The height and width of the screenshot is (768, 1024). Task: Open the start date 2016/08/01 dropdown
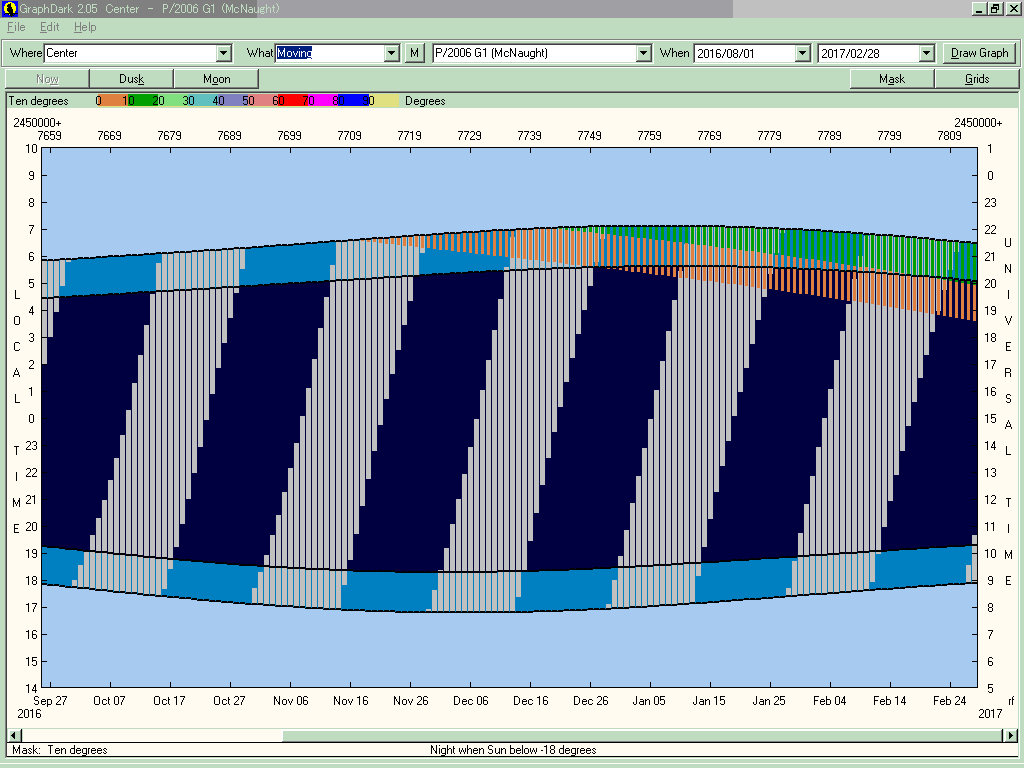[802, 53]
